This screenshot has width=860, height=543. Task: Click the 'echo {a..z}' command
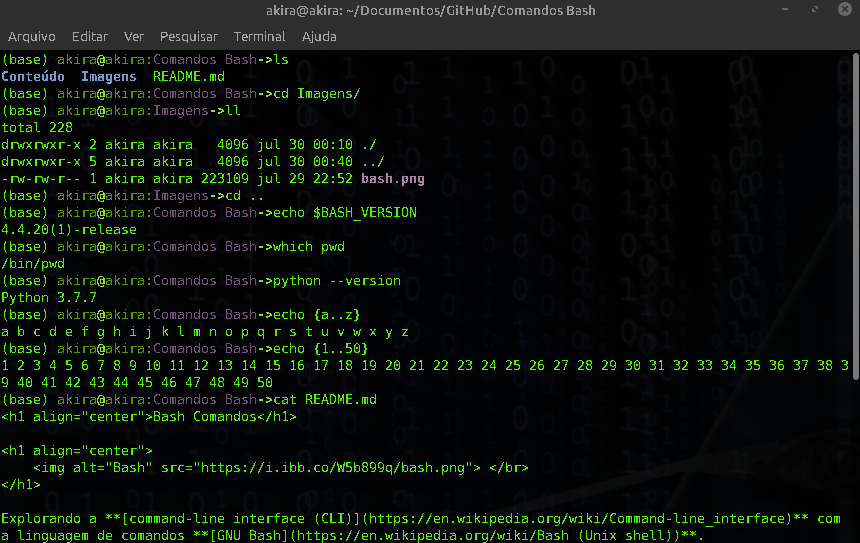click(x=316, y=314)
